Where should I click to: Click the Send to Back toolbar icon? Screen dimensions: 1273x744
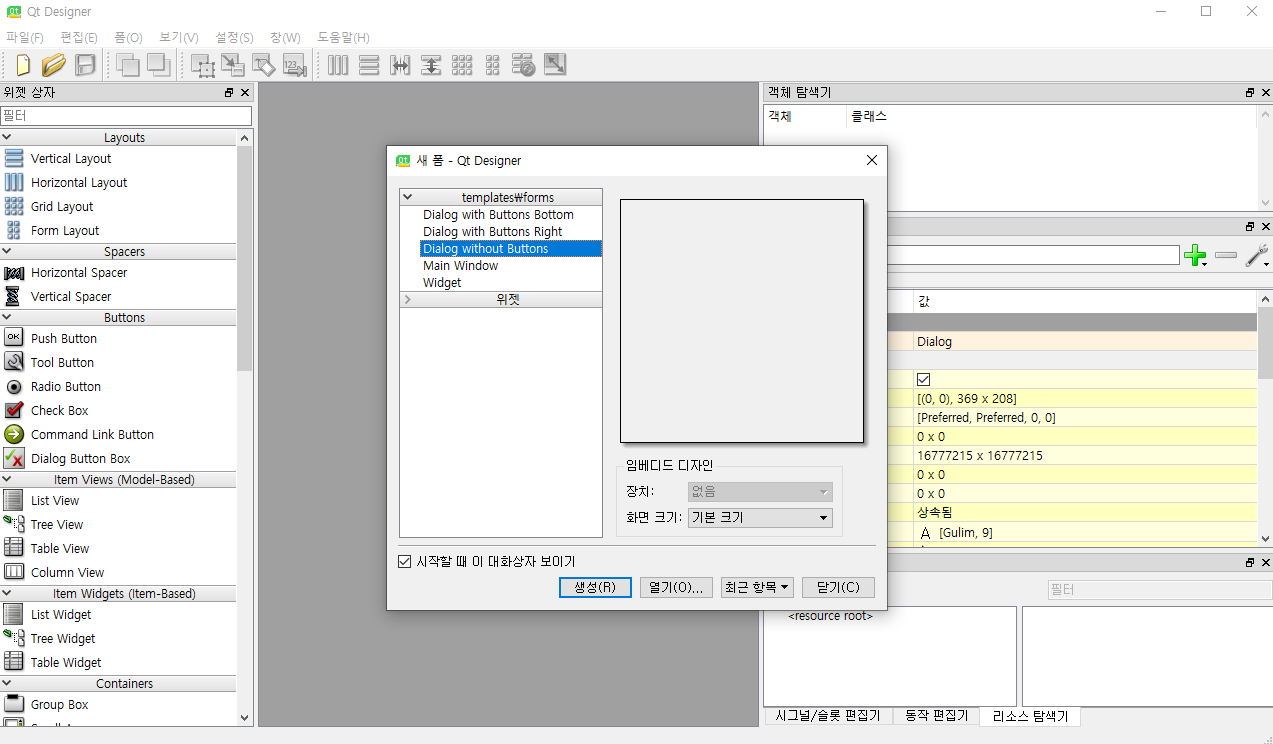click(127, 65)
